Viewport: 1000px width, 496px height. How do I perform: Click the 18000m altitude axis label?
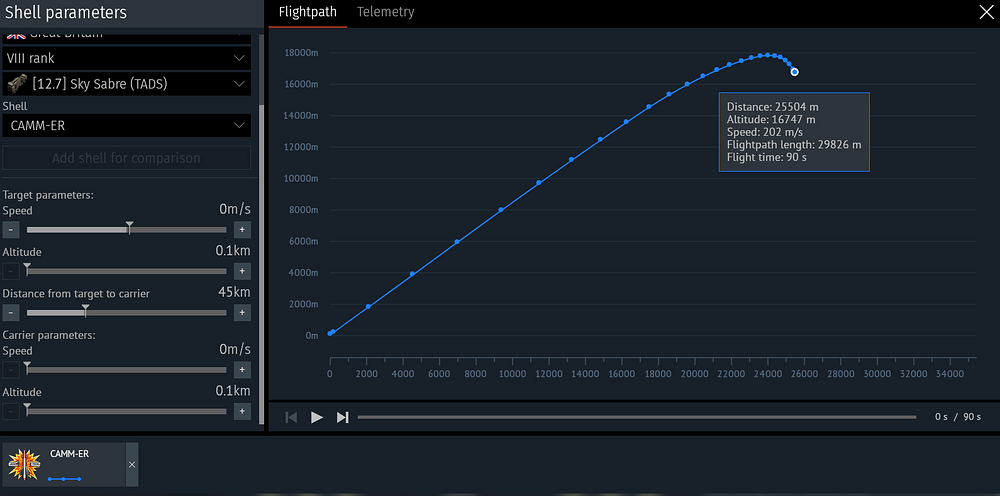tap(301, 53)
